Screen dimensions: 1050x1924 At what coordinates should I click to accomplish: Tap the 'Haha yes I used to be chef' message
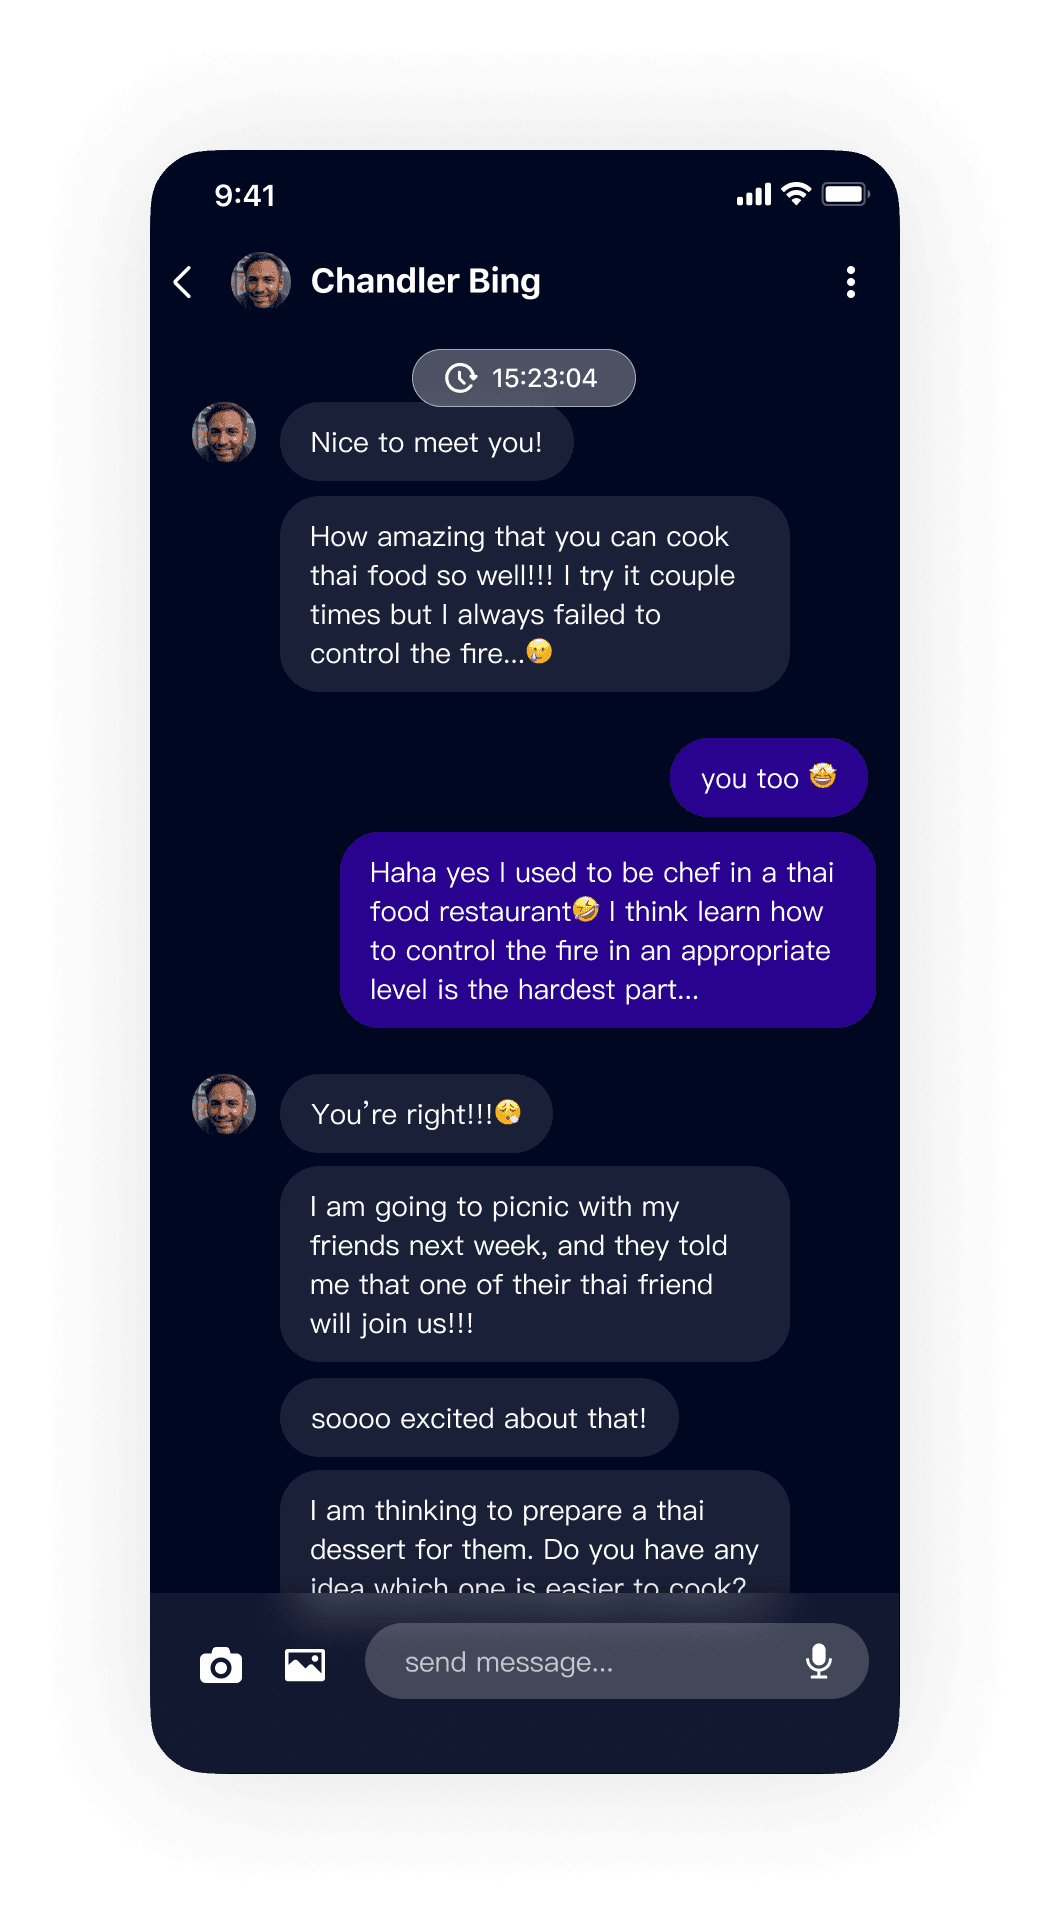click(607, 930)
